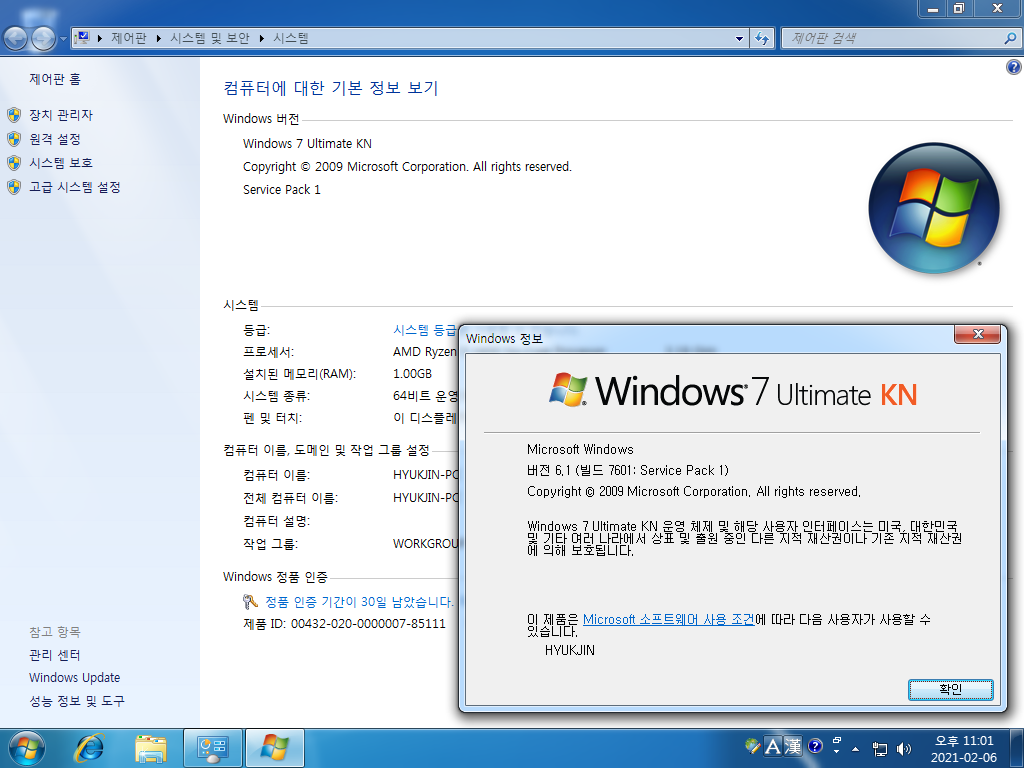Click 정품 인증 기간이 30일 남았습니다 activation link
Image resolution: width=1024 pixels, height=768 pixels.
click(359, 602)
